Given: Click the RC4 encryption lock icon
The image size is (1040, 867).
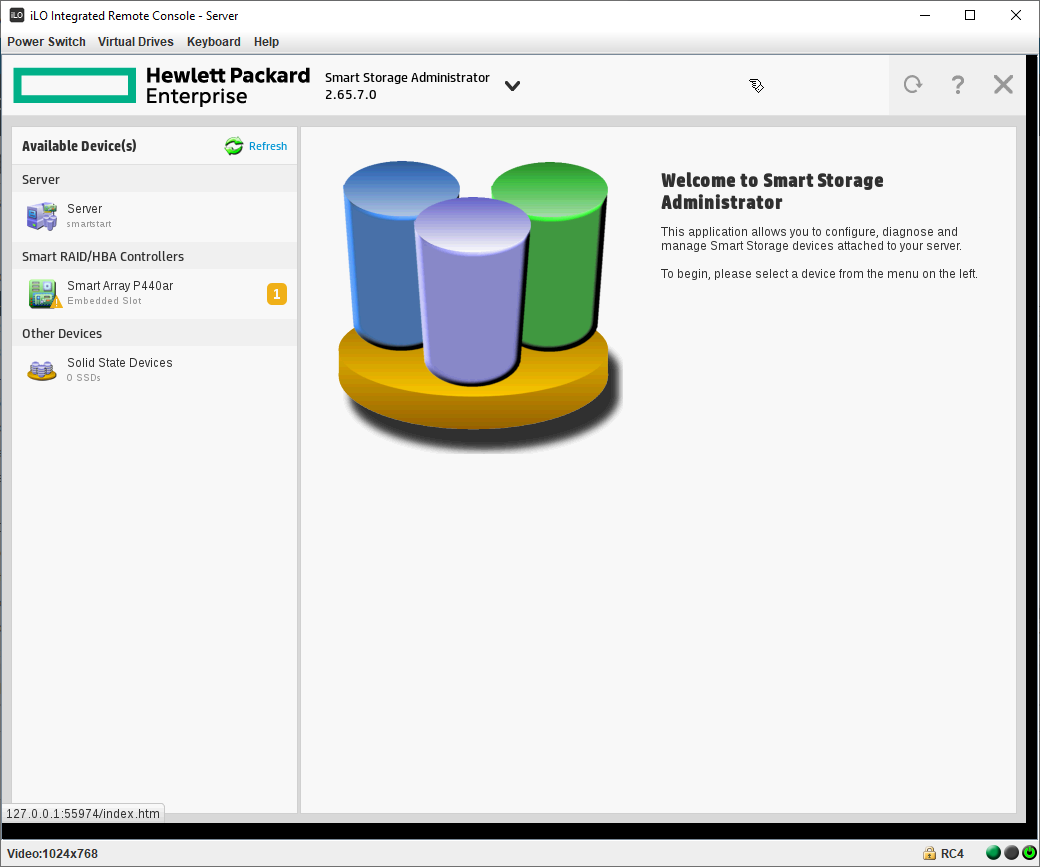Looking at the screenshot, I should [929, 853].
